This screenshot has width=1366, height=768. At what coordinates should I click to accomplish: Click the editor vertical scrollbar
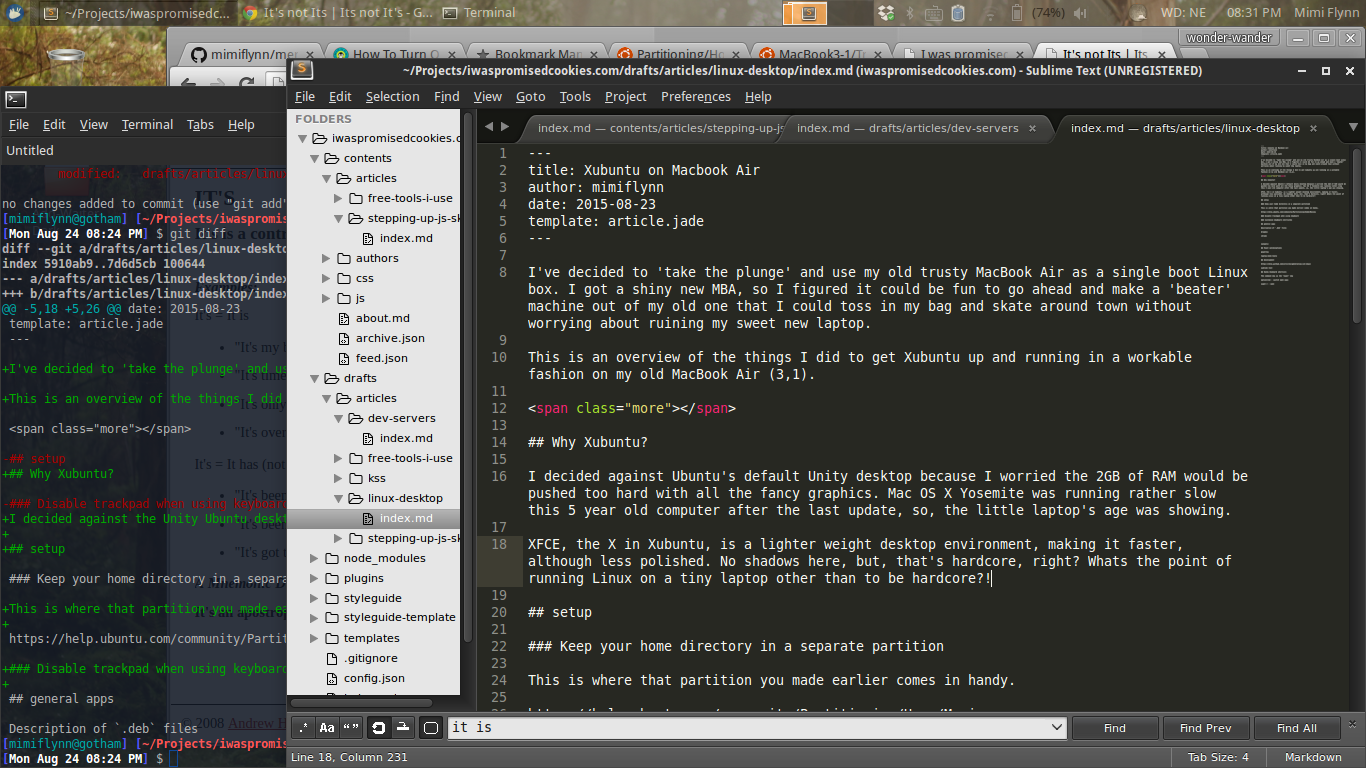[1357, 235]
